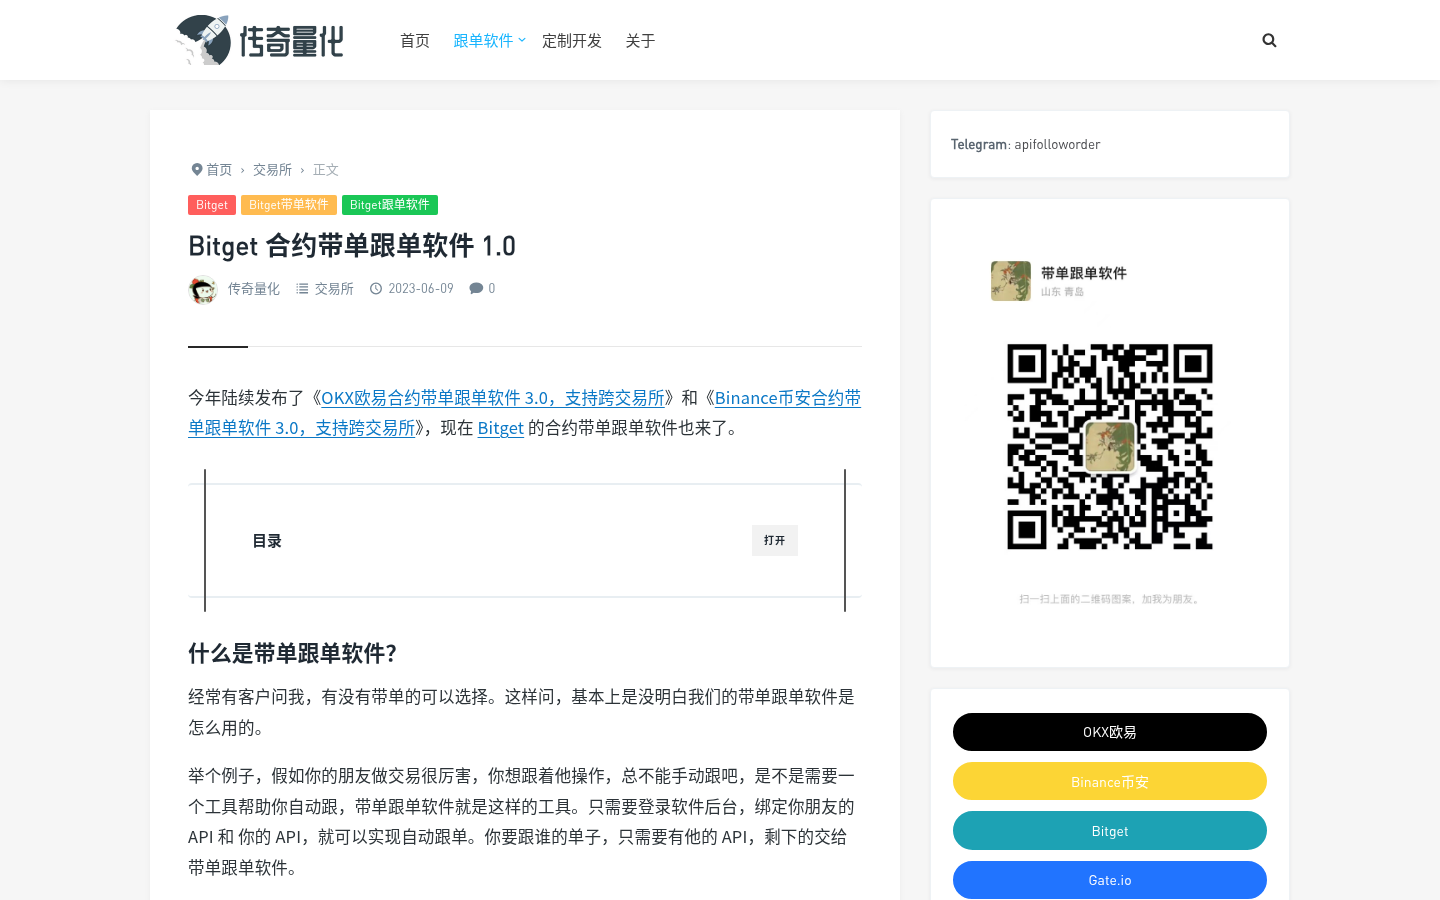Viewport: 1440px width, 900px height.
Task: Select the Bitget带单软件 tag
Action: (x=289, y=205)
